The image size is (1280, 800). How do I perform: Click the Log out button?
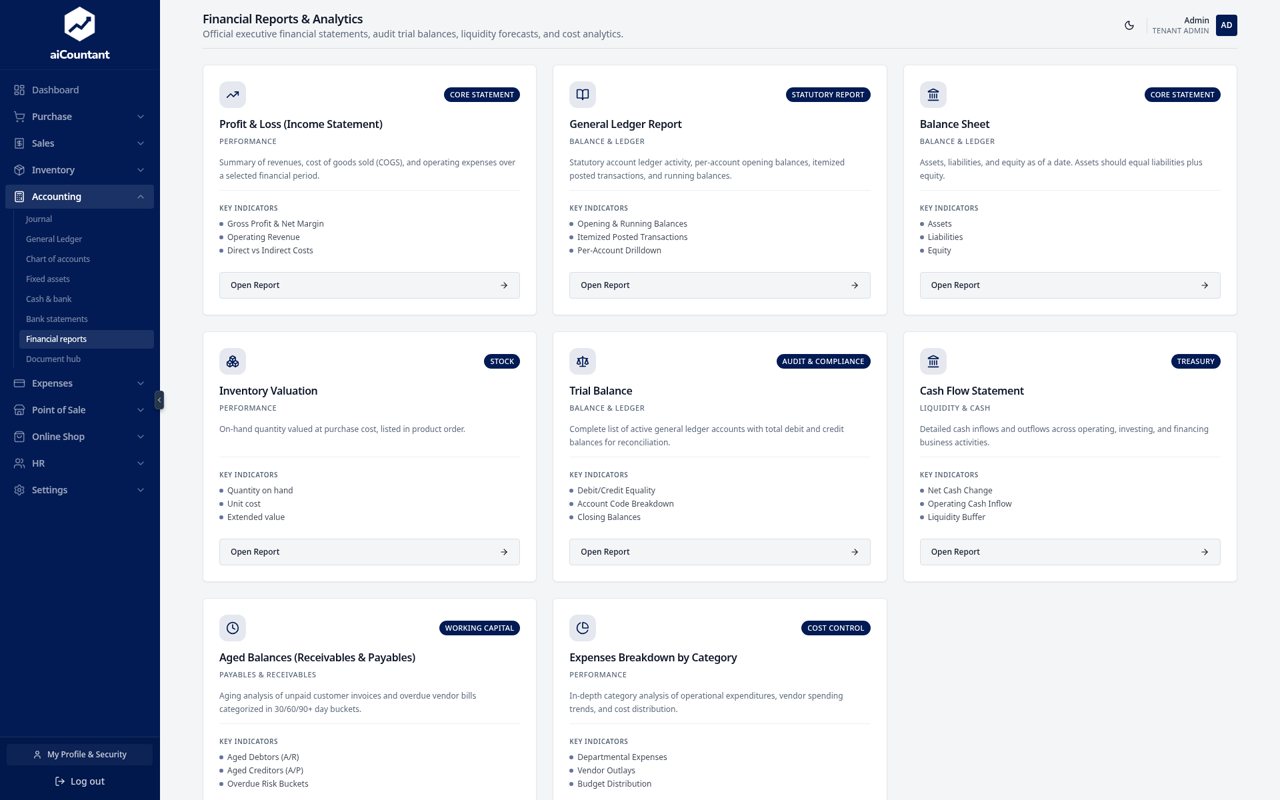tap(80, 781)
